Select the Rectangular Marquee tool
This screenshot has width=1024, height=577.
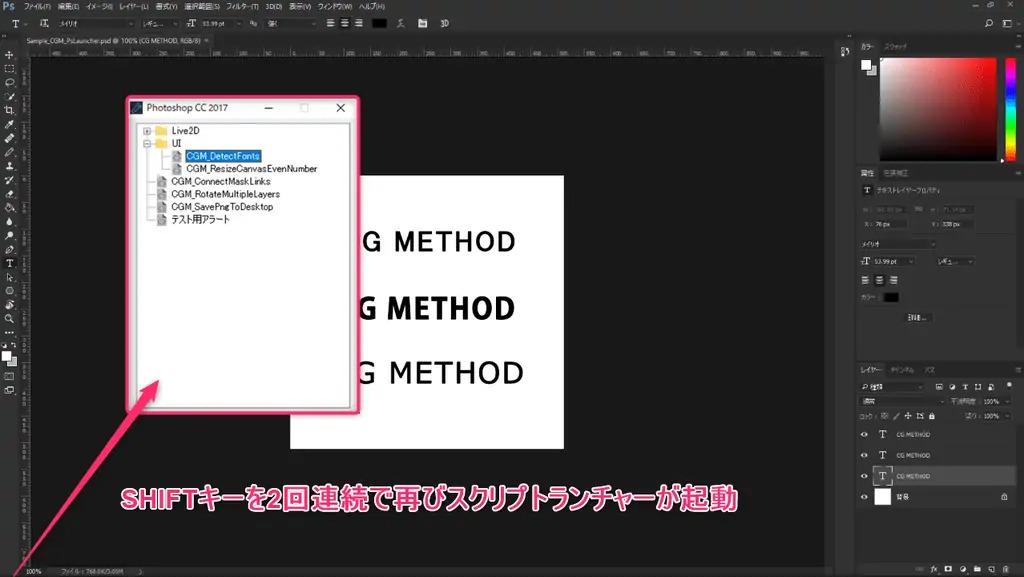pos(9,69)
